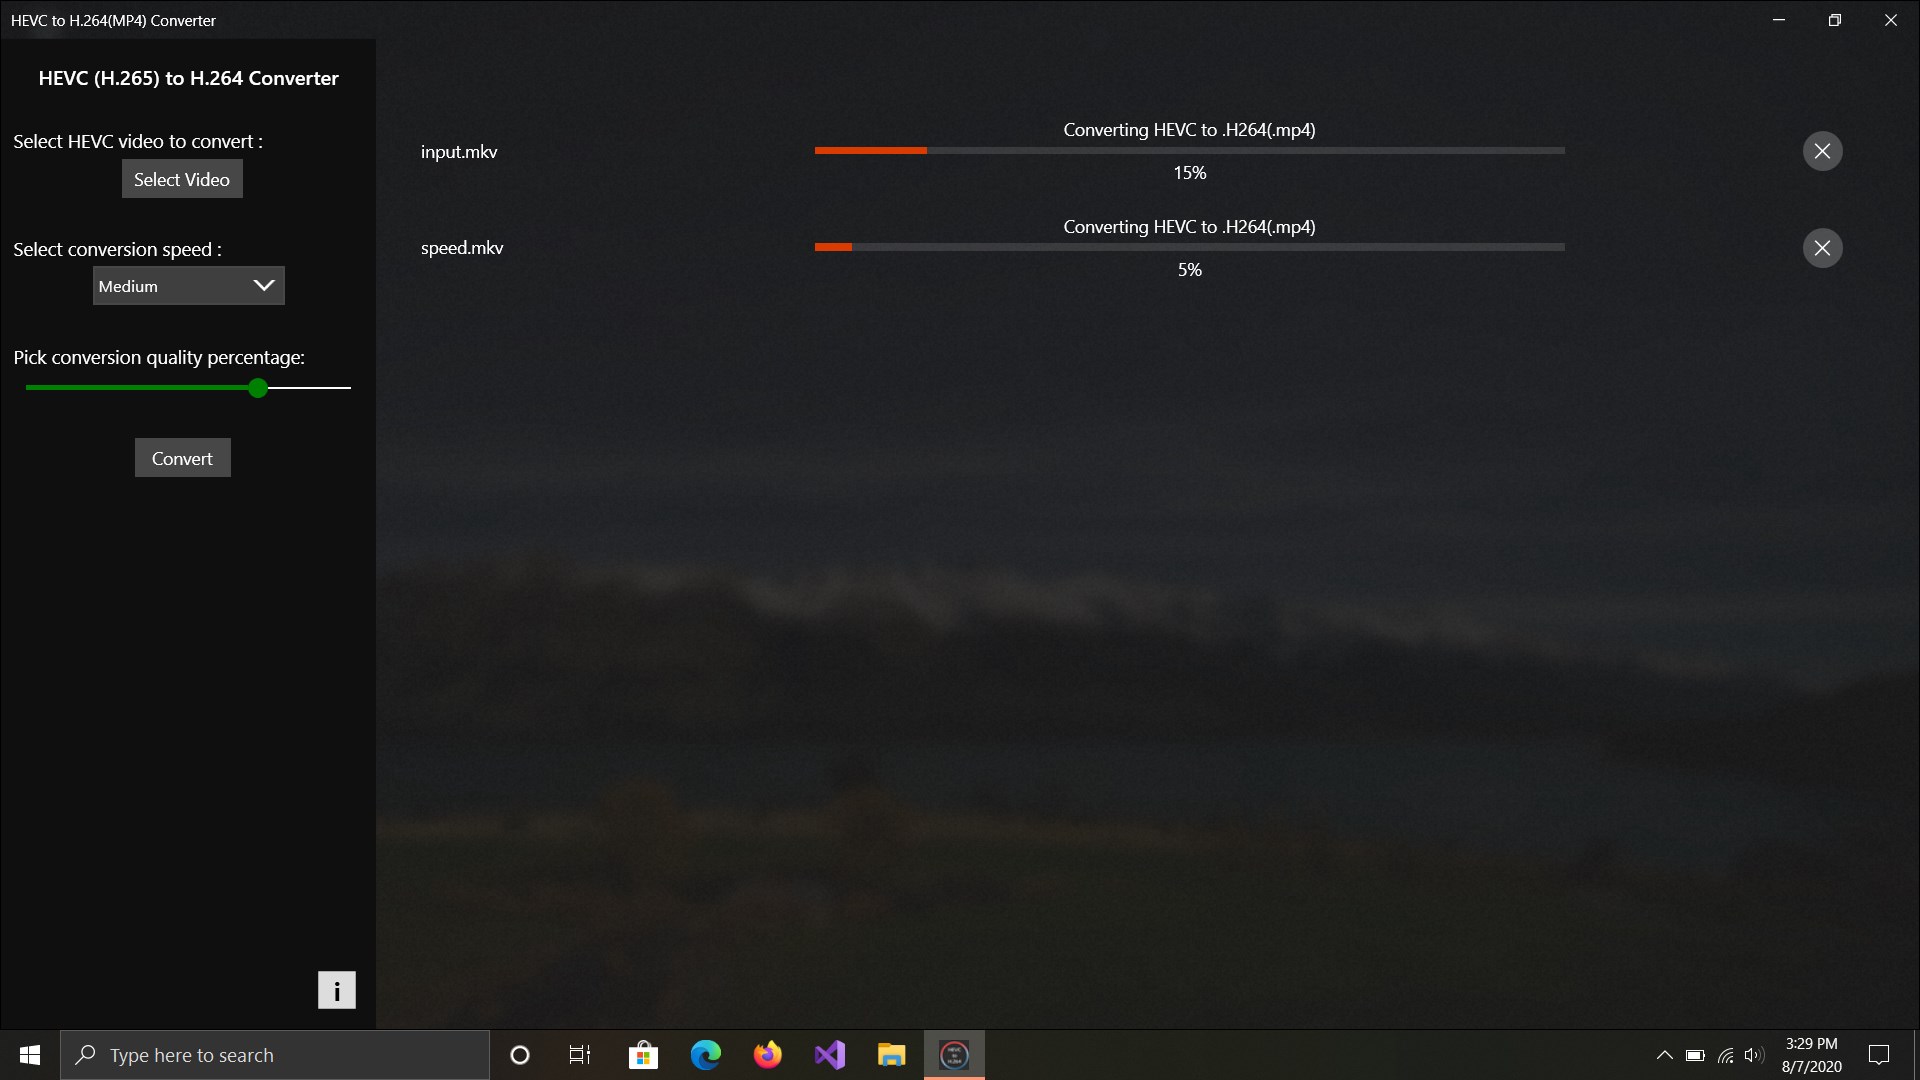Open Task View from the taskbar
Screen dimensions: 1920x1080
click(x=578, y=1055)
